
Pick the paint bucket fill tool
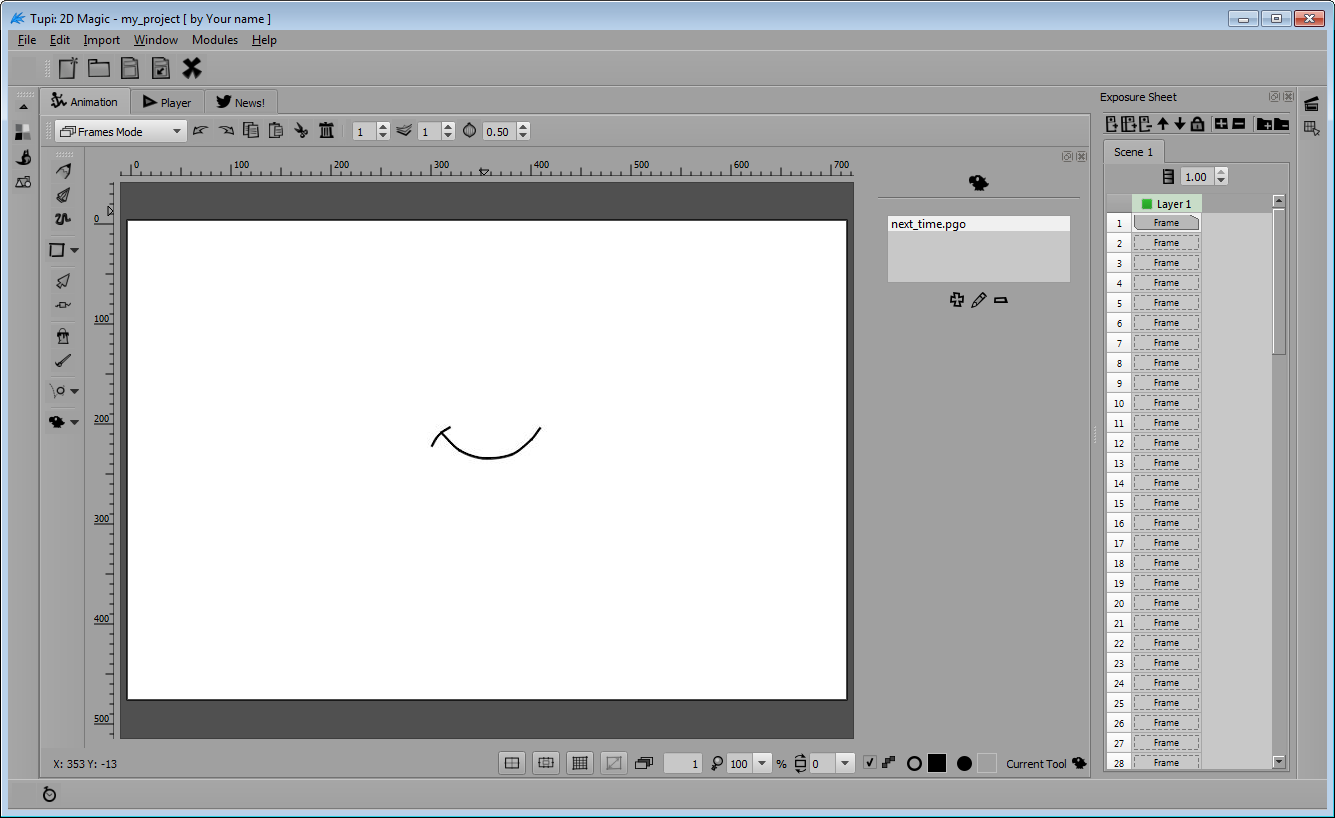[63, 336]
